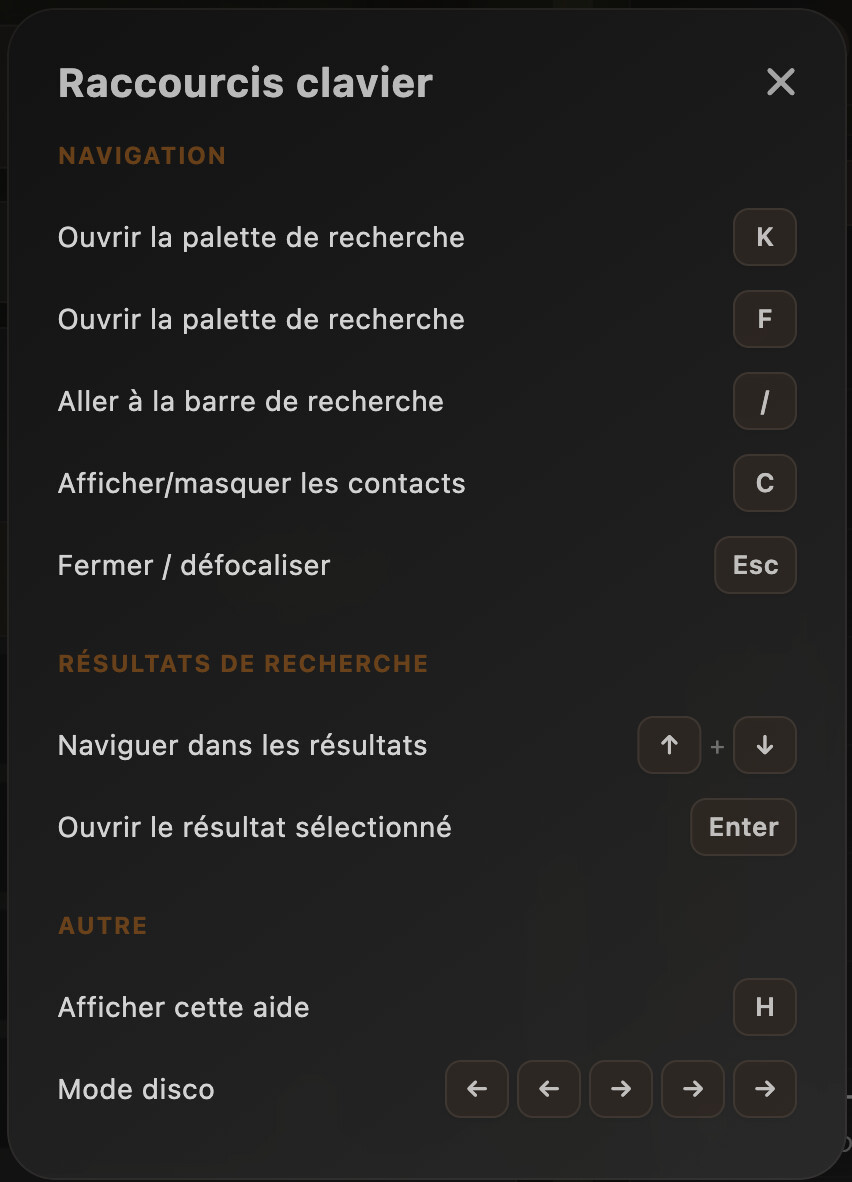Click the Afficher cette aide label

[x=184, y=1007]
